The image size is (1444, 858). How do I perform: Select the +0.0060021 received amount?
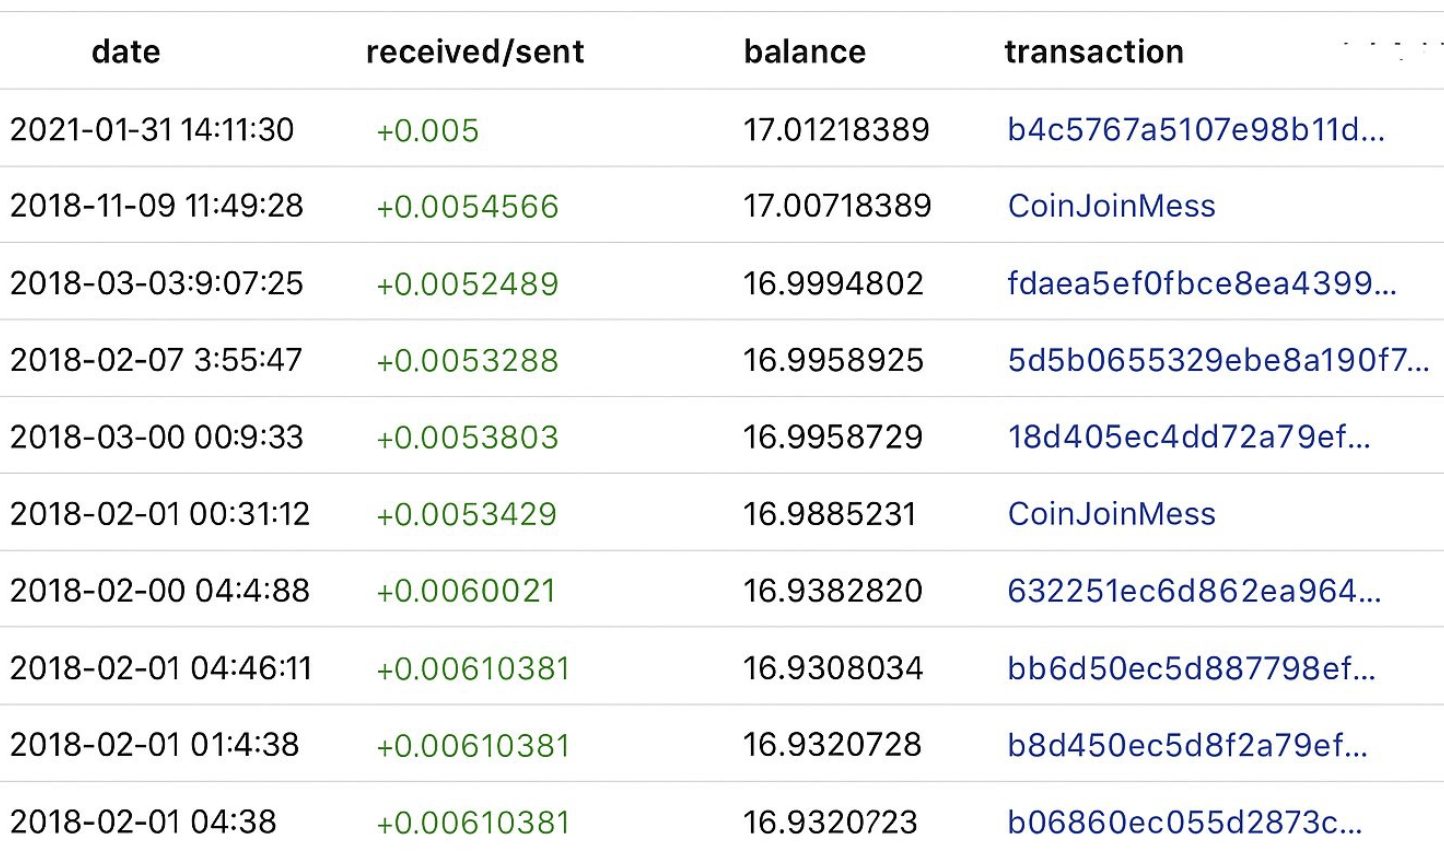[465, 591]
